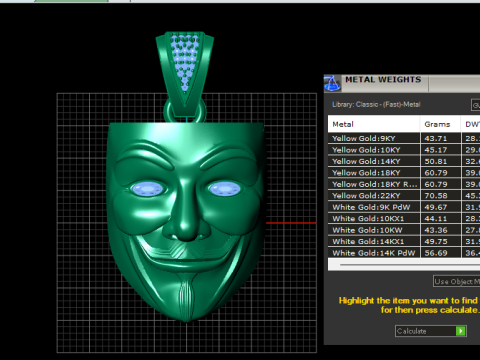Select the Yellow Gold:22KY row

click(x=404, y=196)
